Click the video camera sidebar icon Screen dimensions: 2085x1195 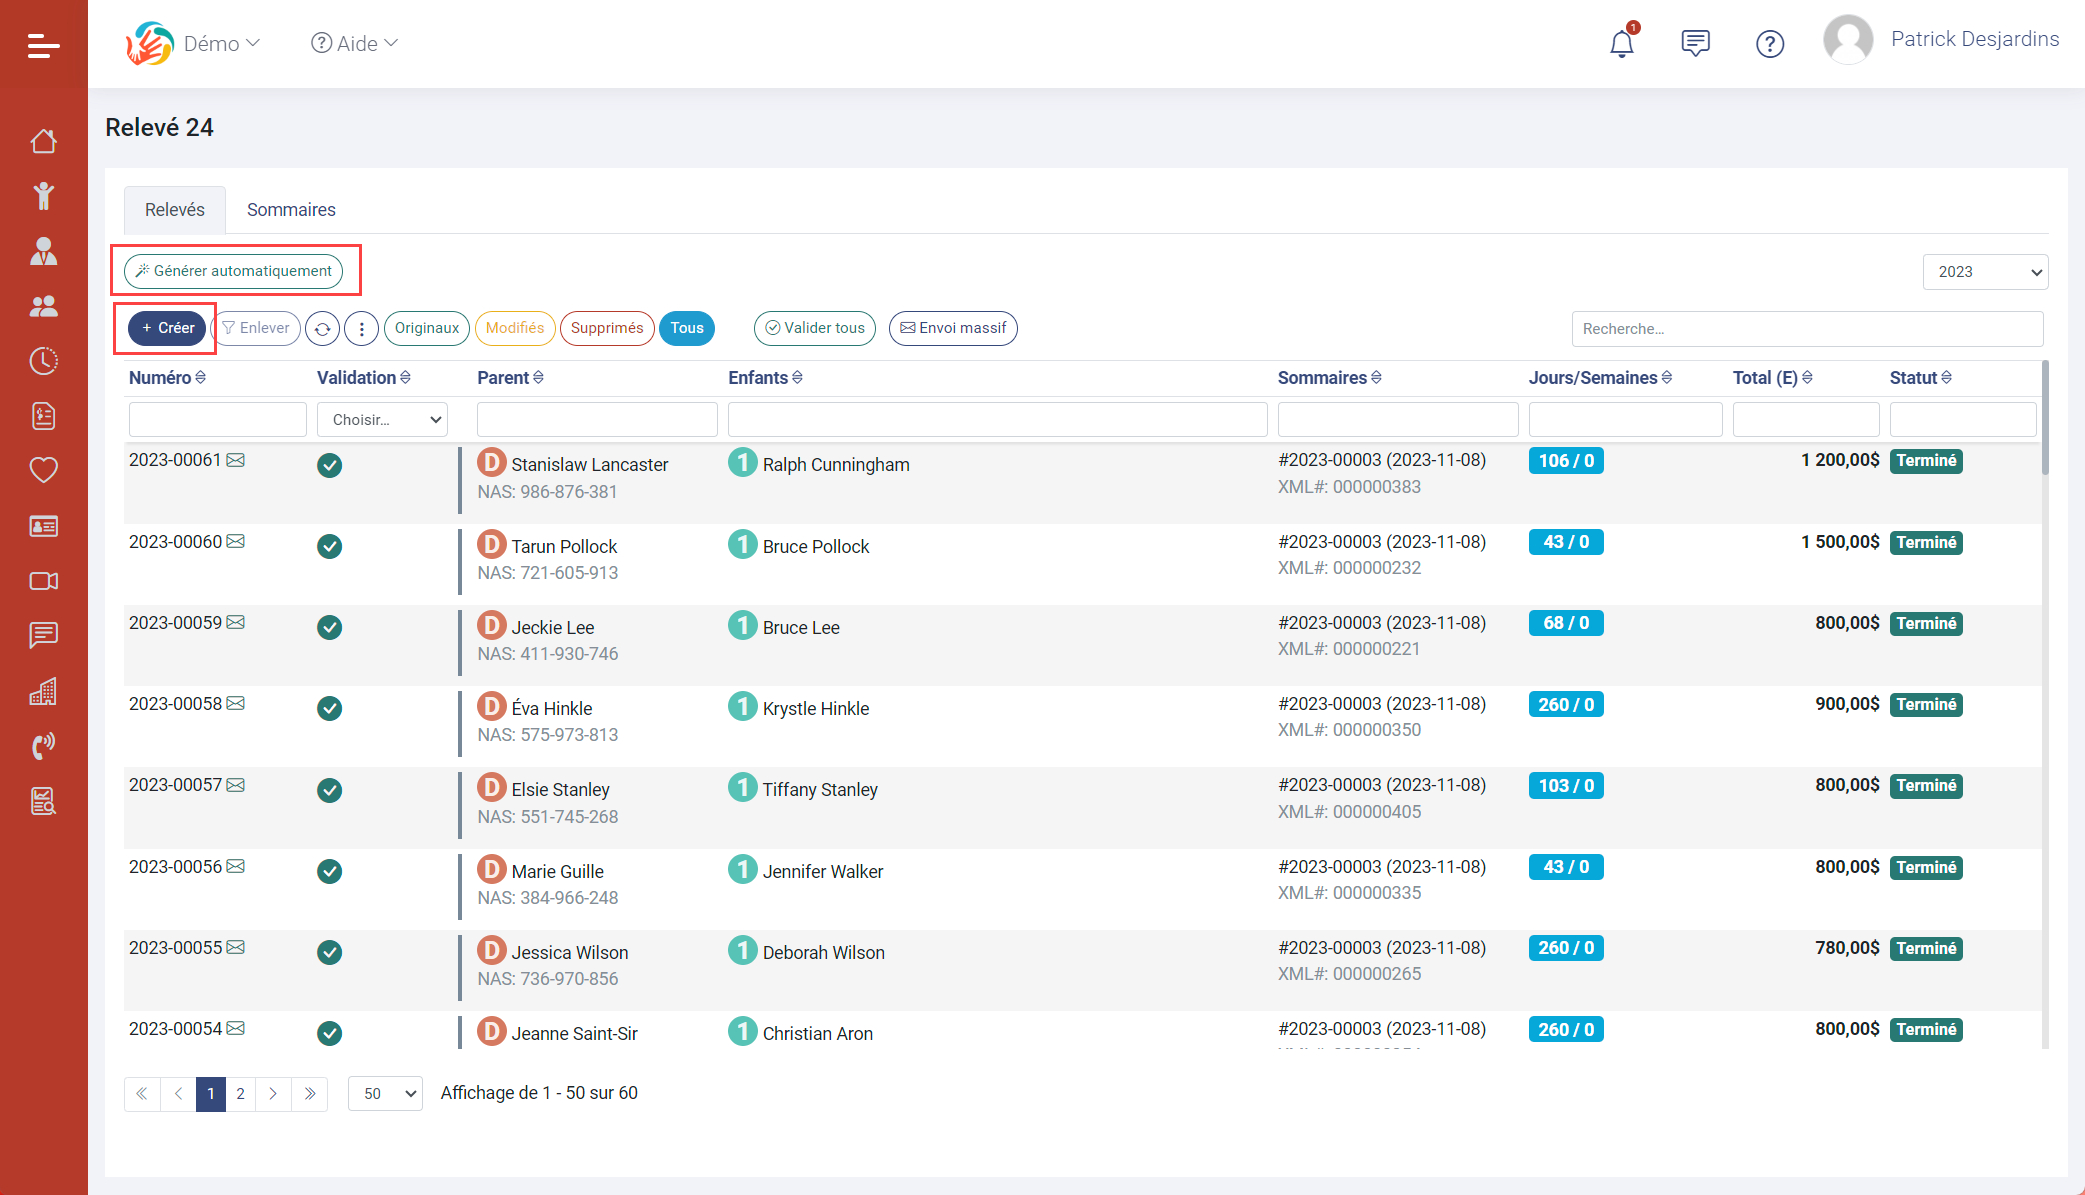pyautogui.click(x=43, y=581)
